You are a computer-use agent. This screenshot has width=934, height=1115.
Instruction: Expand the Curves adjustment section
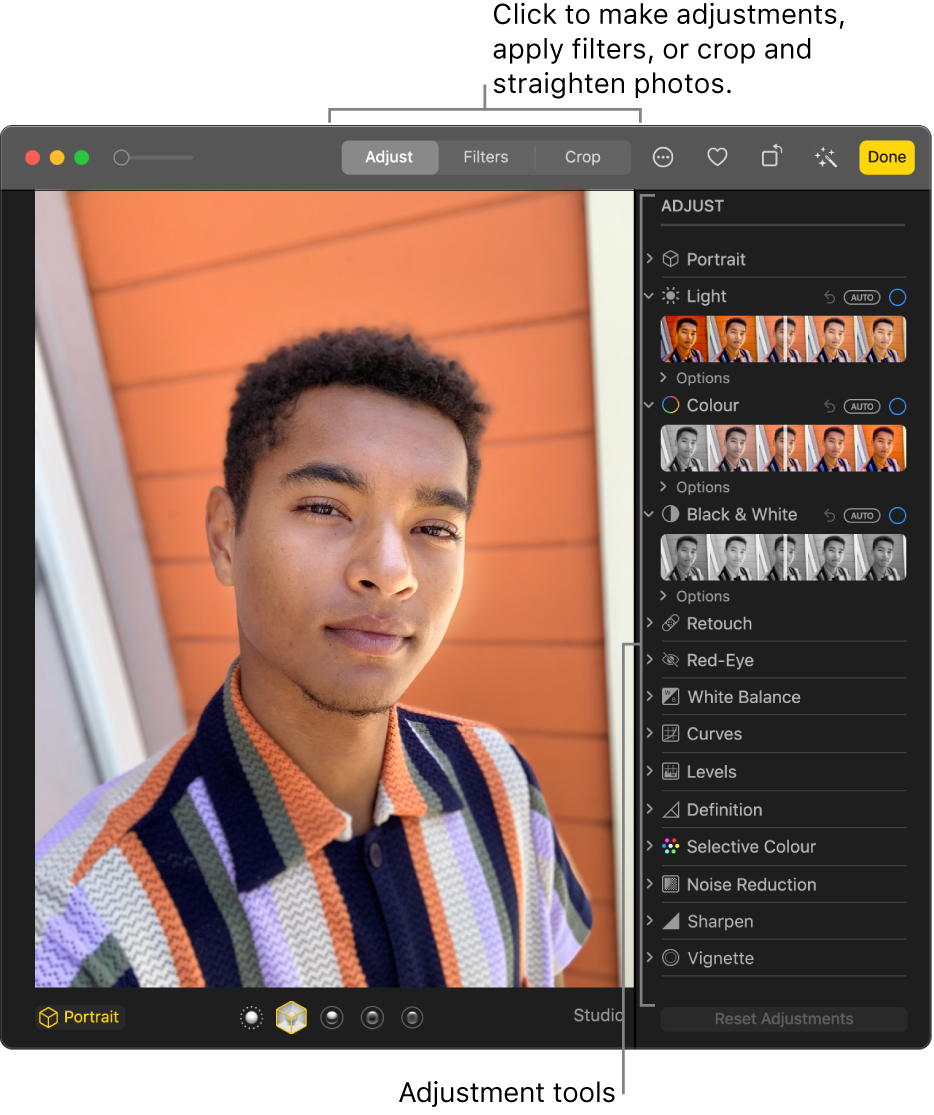(650, 733)
